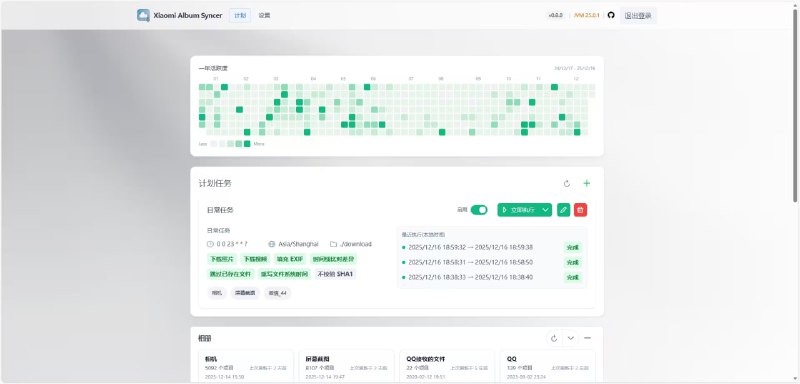Click the Xiaomi Album Syncer cloud logo
The image size is (800, 384).
tap(143, 15)
